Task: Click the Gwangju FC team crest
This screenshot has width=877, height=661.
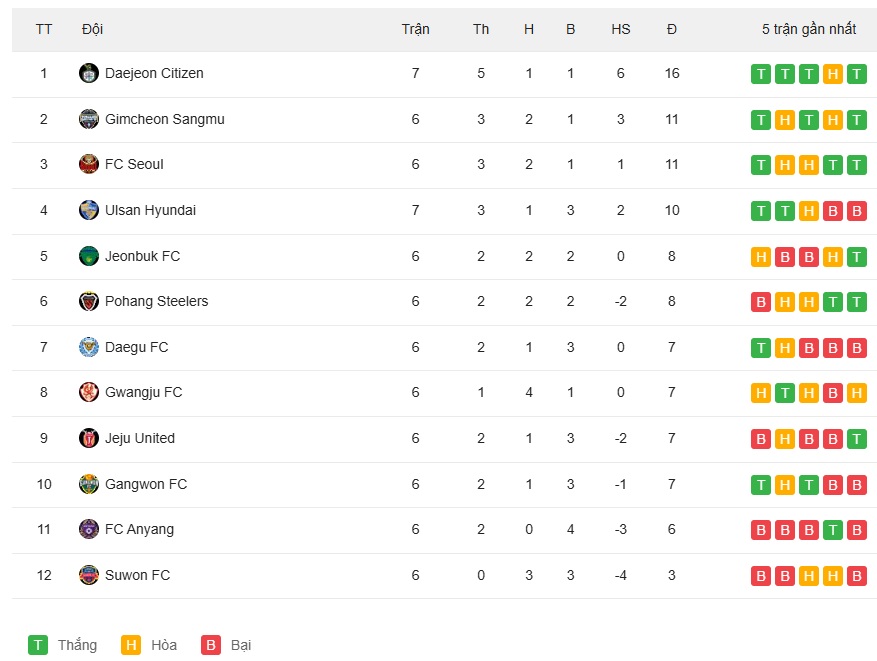Action: pyautogui.click(x=88, y=393)
